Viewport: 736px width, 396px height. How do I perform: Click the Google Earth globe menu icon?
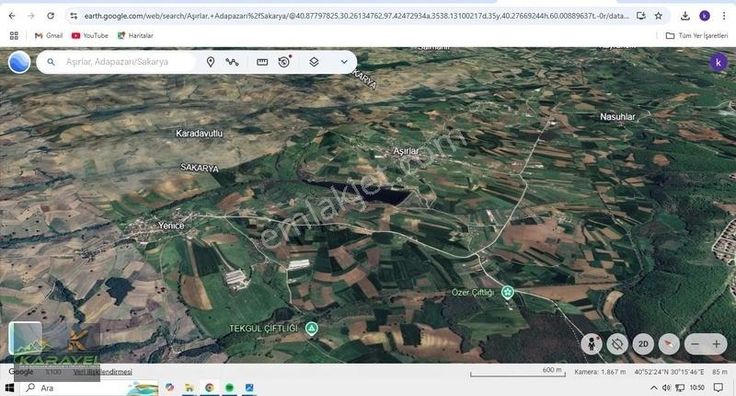coord(19,62)
